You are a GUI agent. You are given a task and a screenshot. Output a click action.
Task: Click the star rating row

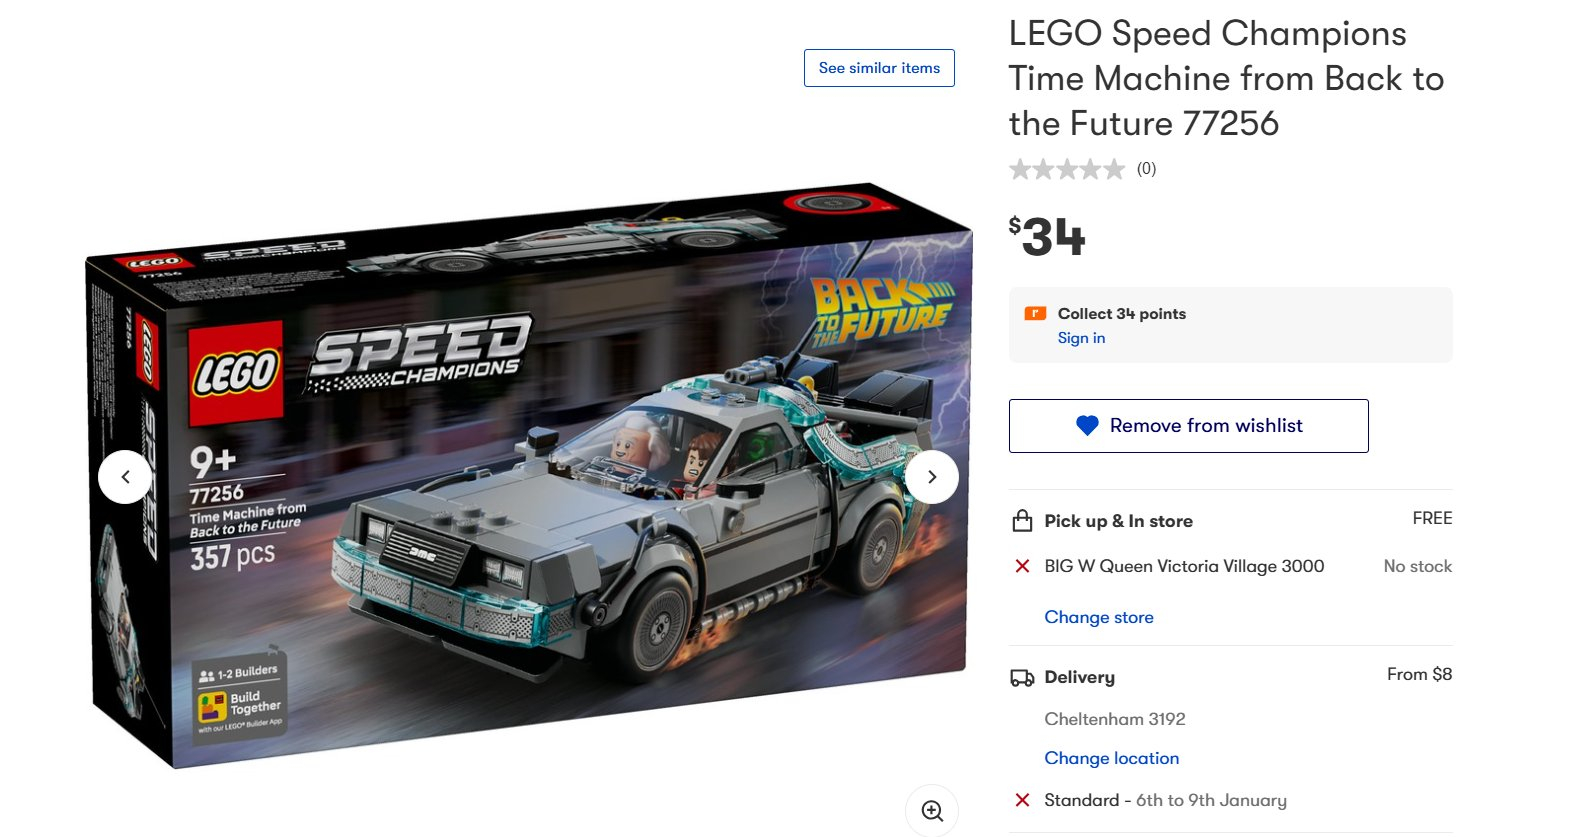(x=1067, y=169)
